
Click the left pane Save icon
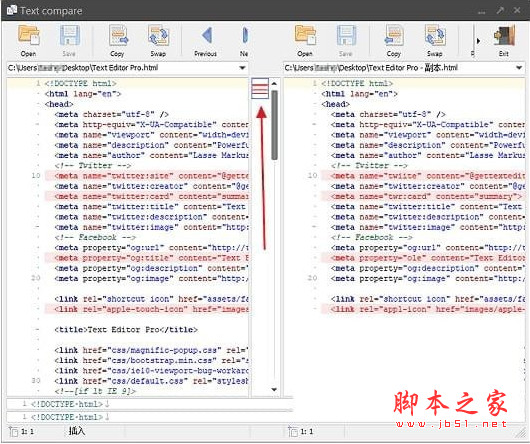(x=69, y=35)
